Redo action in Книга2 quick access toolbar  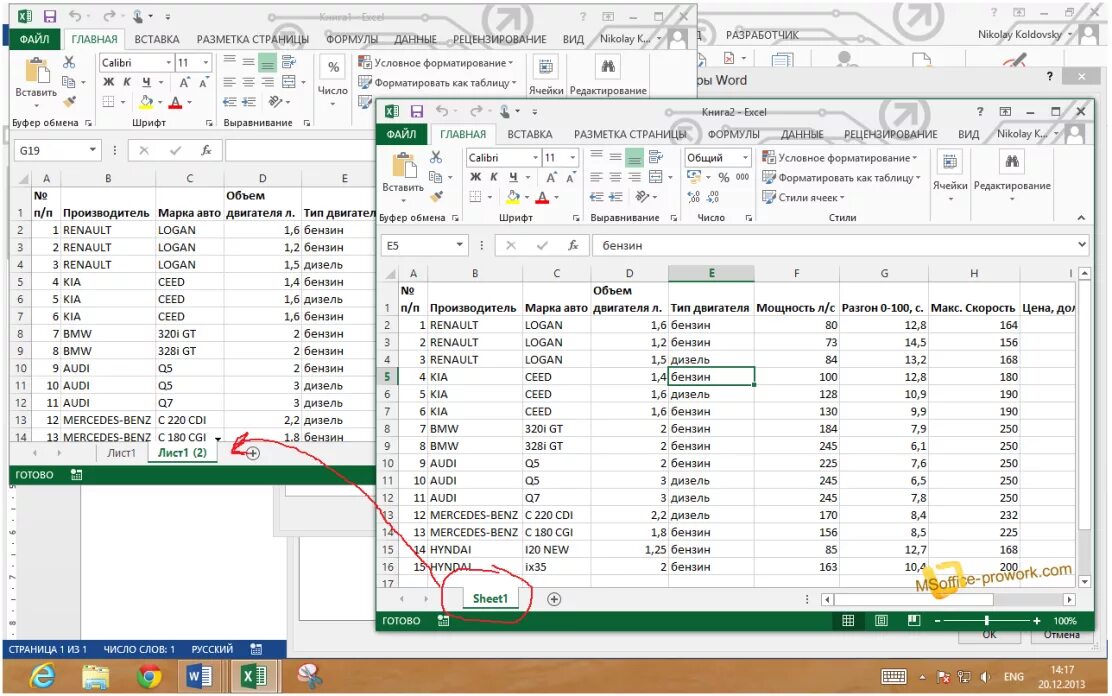[476, 111]
